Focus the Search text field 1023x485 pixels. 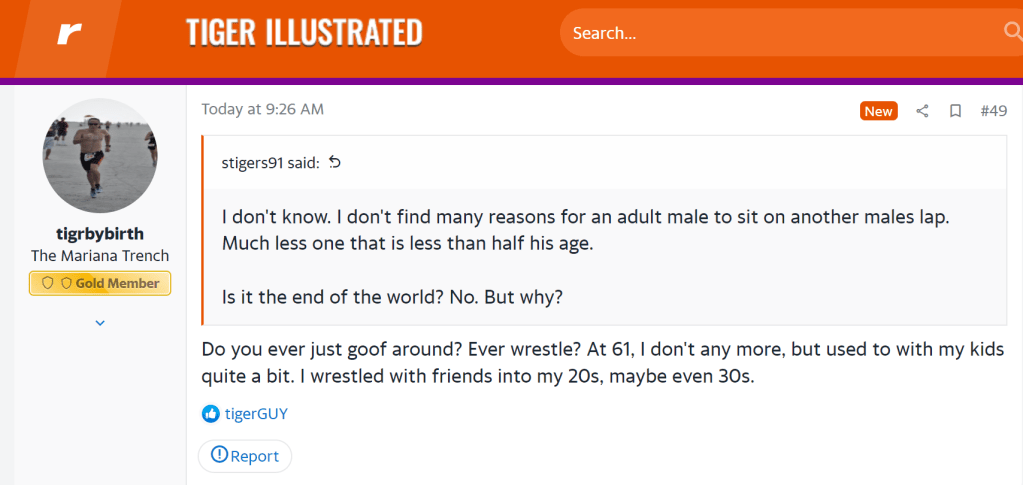coord(780,33)
